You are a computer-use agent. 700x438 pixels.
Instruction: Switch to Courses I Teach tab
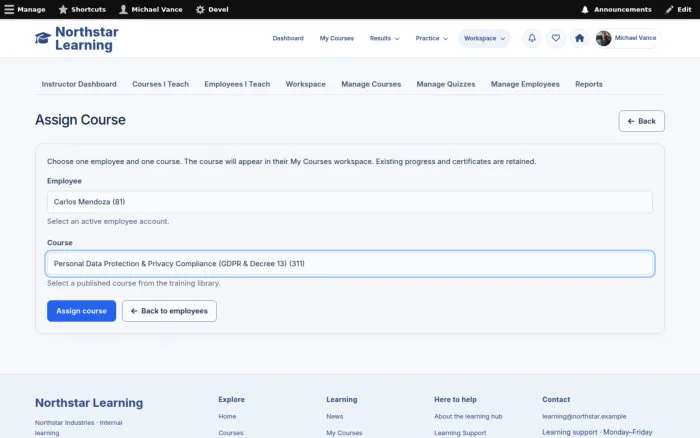coord(160,84)
